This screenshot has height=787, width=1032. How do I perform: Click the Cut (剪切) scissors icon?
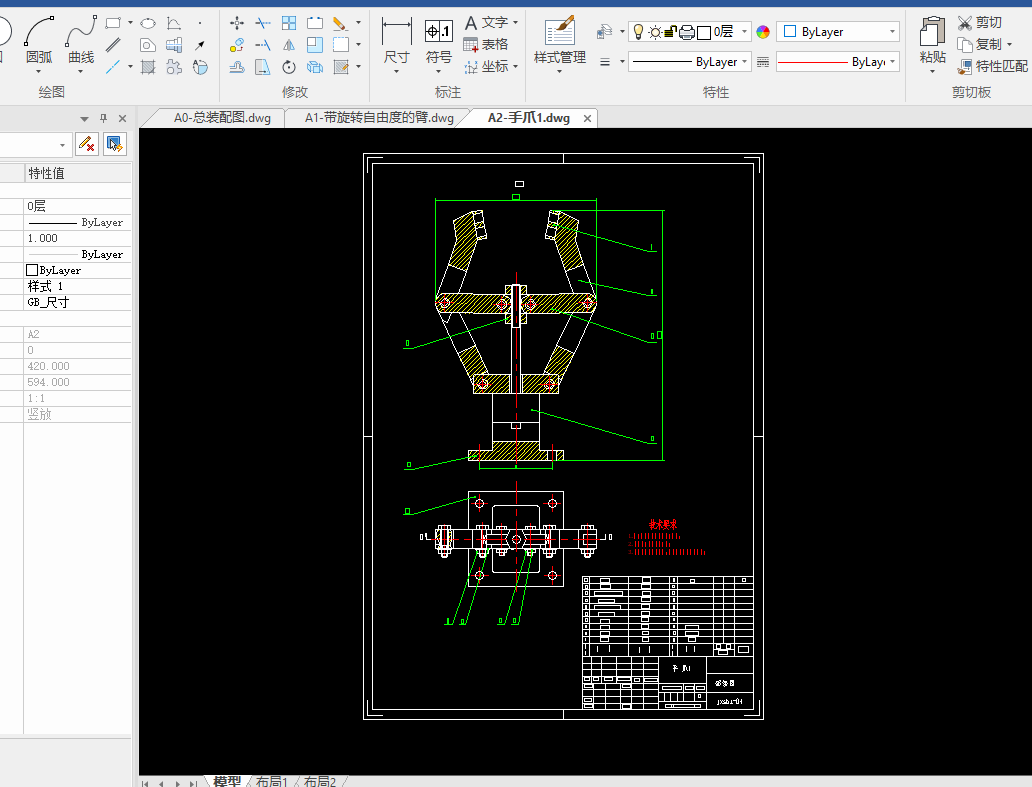tap(965, 22)
